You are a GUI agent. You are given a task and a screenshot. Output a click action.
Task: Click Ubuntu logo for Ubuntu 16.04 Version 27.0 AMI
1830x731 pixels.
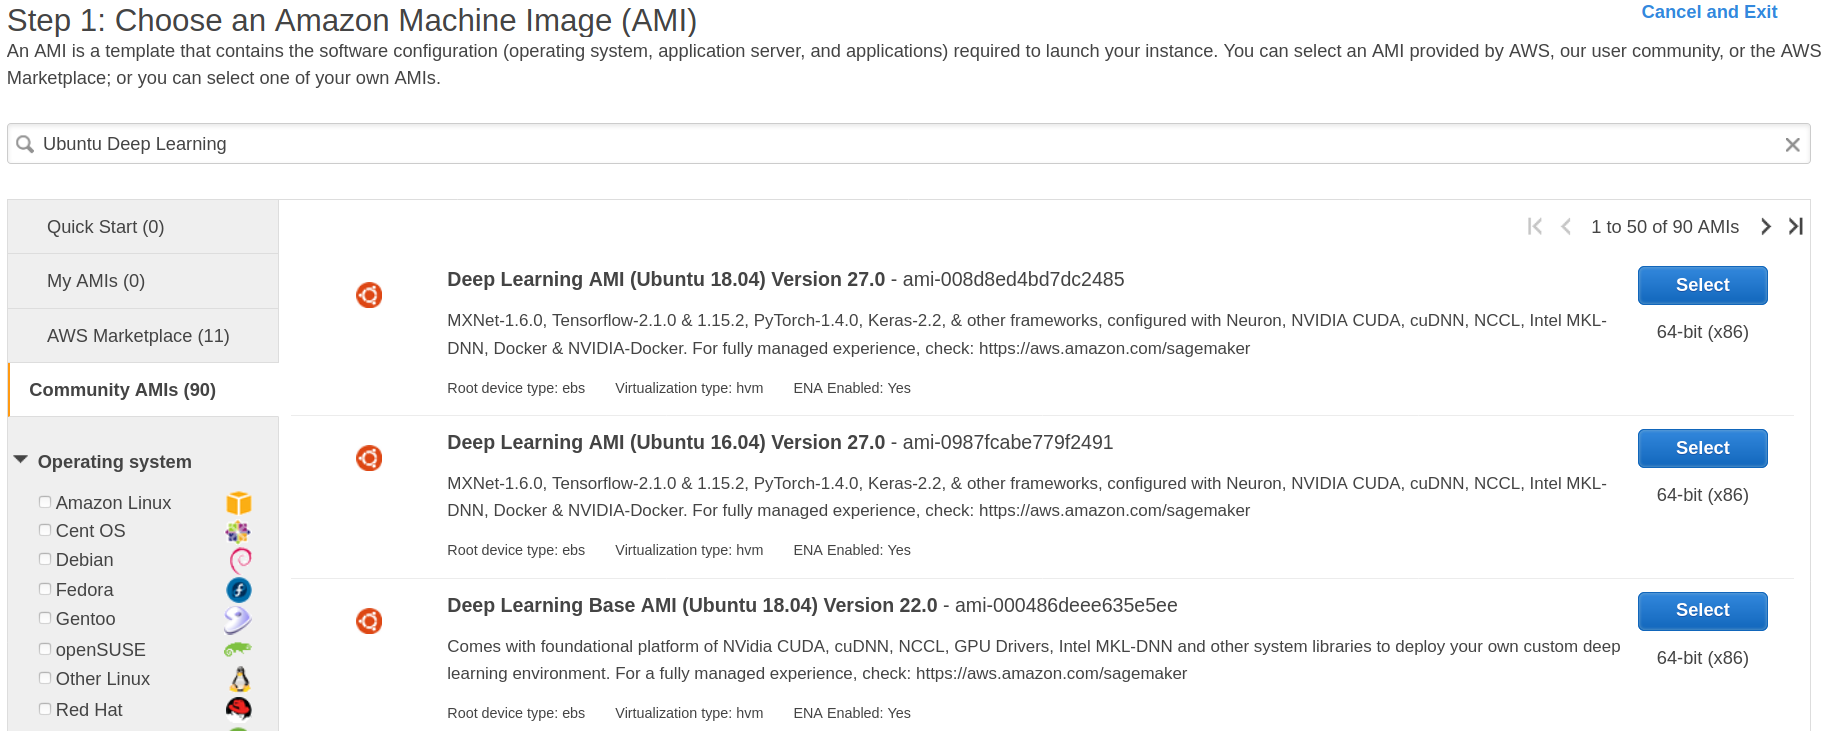pyautogui.click(x=369, y=458)
